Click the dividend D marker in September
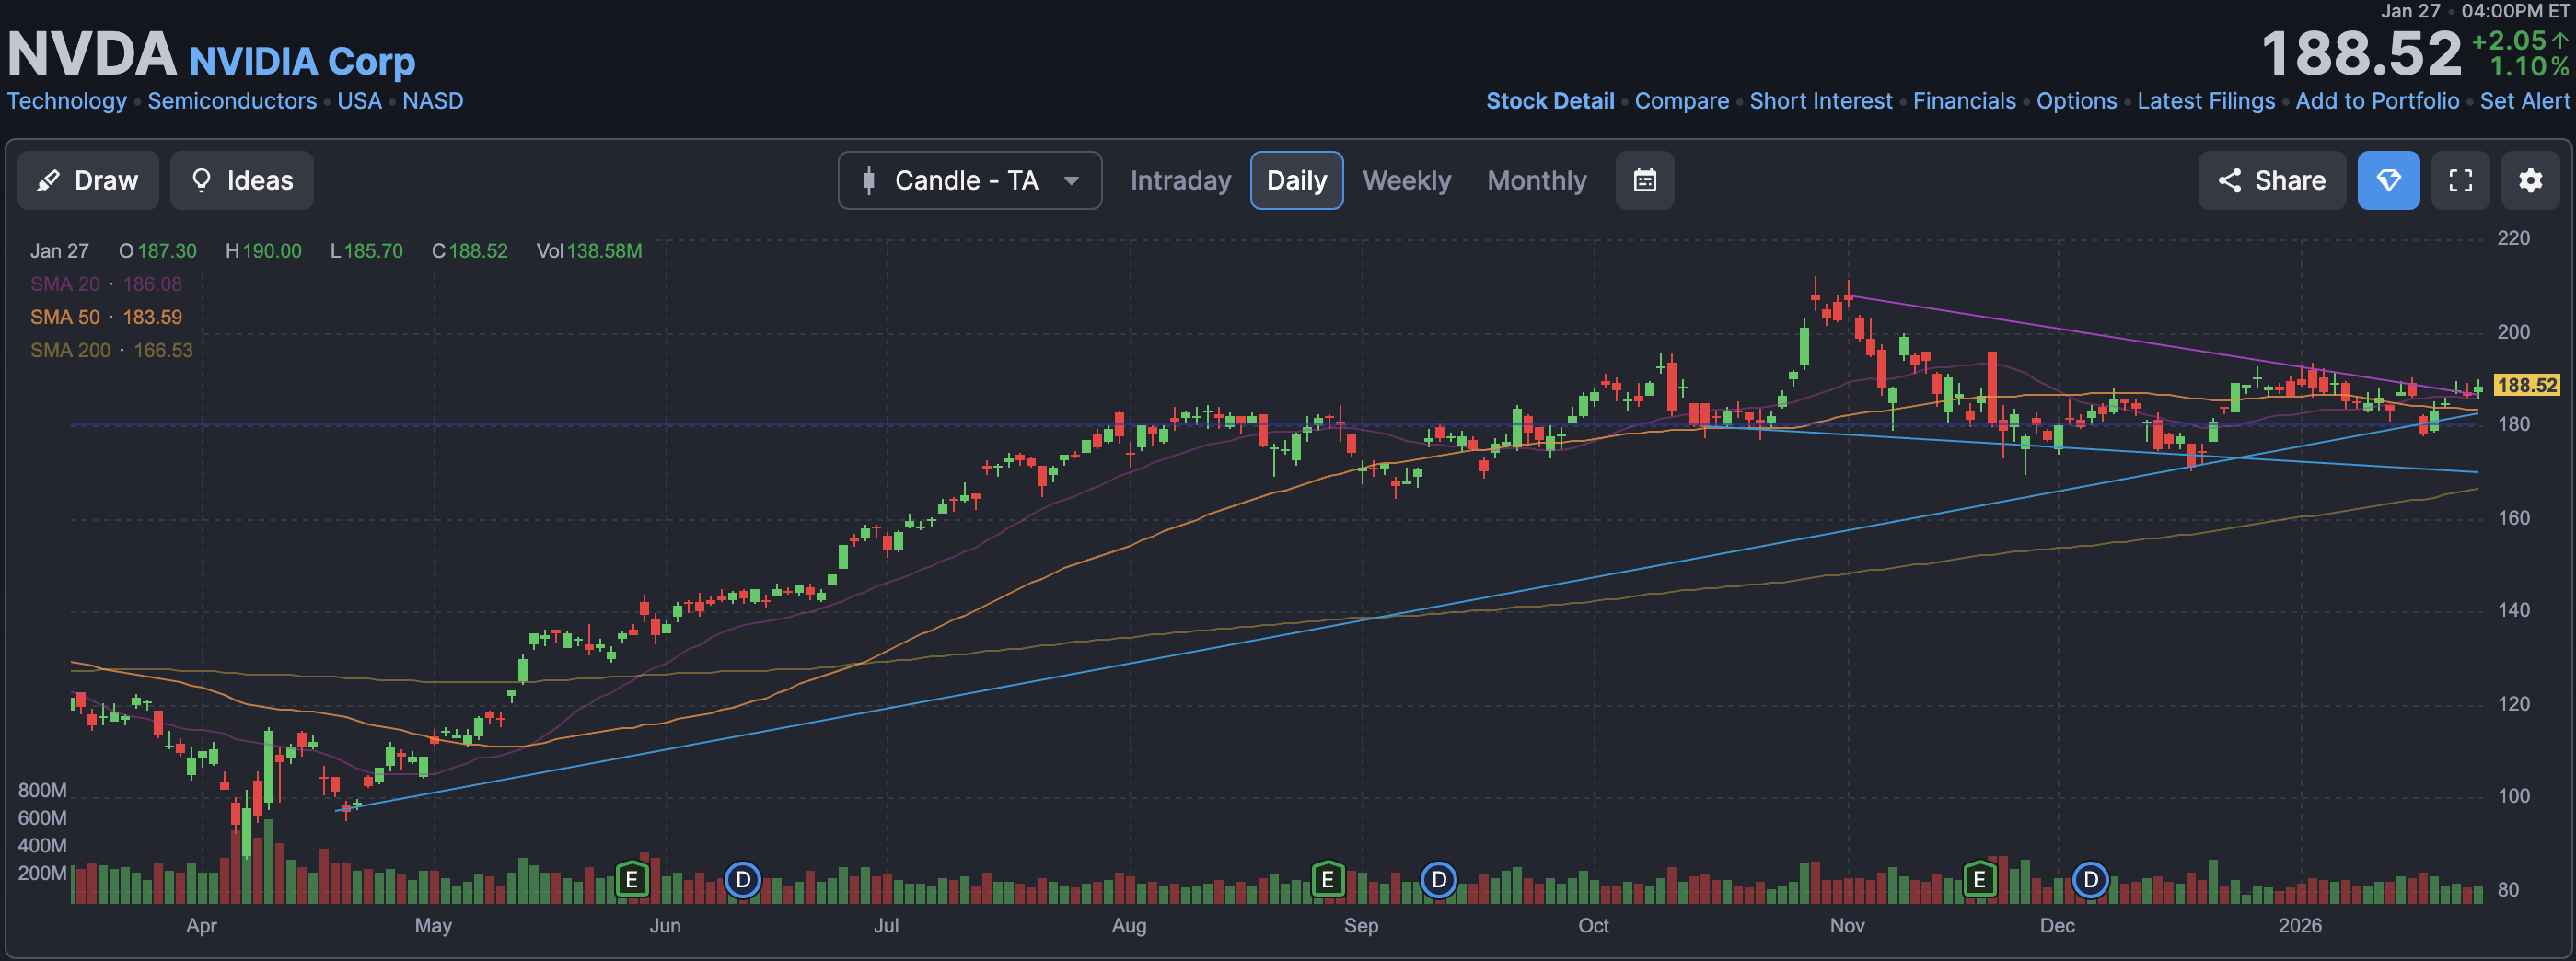The height and width of the screenshot is (961, 2576). pyautogui.click(x=1439, y=880)
